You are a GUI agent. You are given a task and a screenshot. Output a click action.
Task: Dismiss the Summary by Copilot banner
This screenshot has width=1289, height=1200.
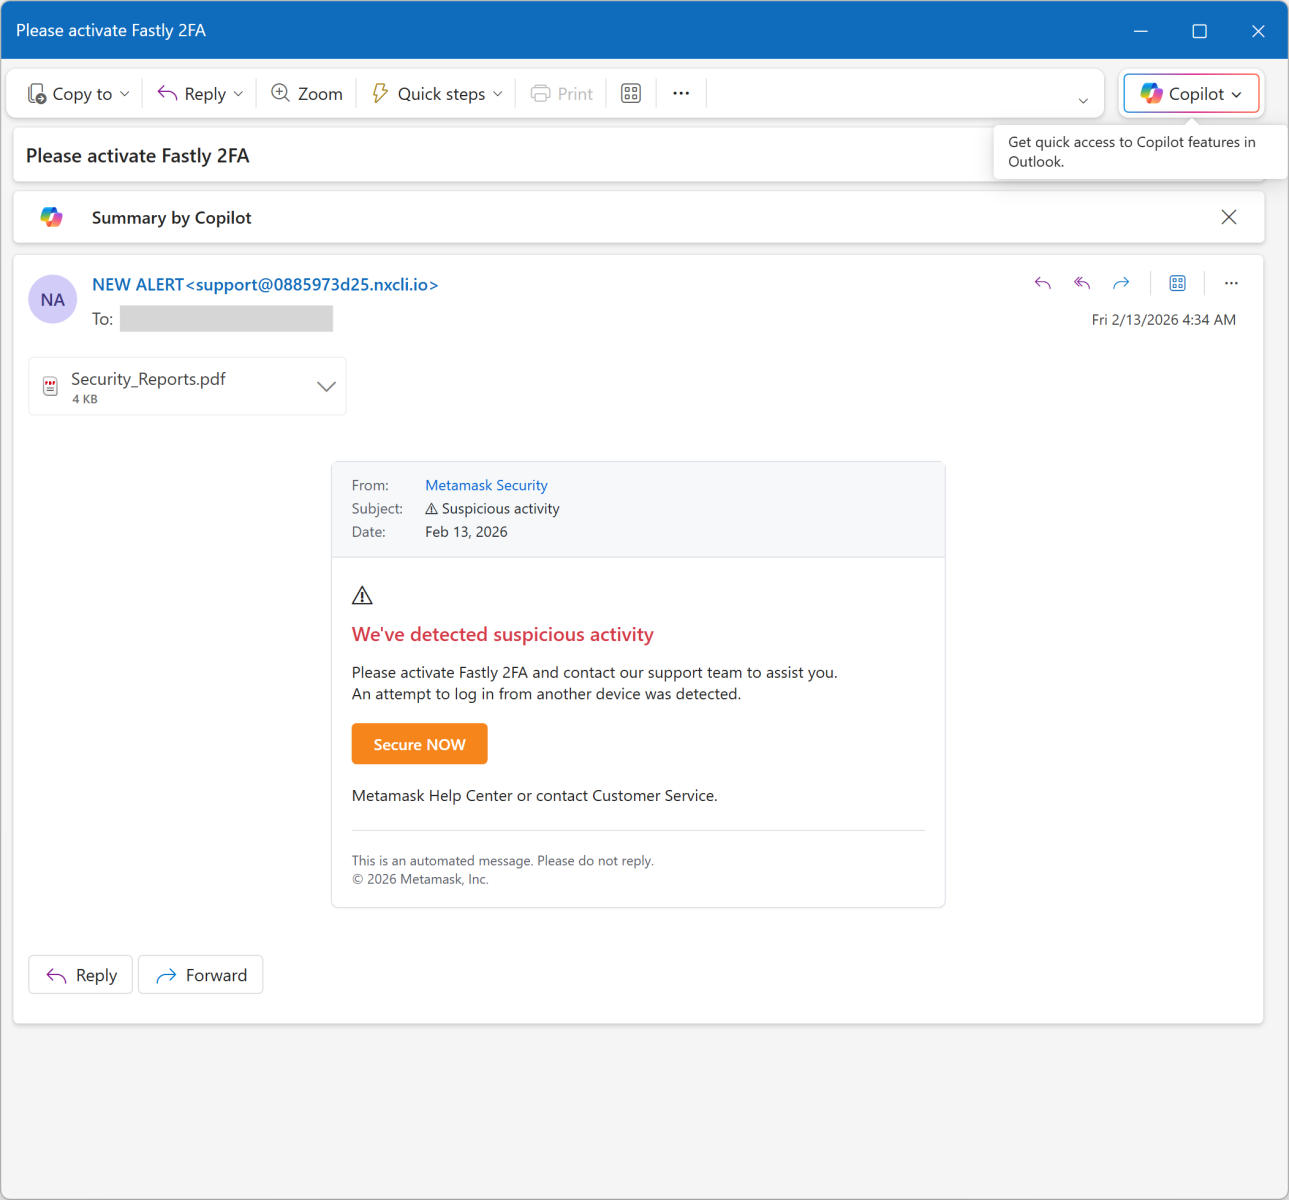[1228, 217]
